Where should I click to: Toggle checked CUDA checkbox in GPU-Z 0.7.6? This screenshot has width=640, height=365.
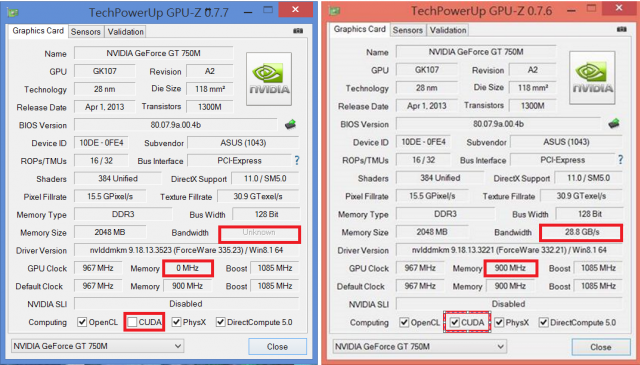coord(454,323)
